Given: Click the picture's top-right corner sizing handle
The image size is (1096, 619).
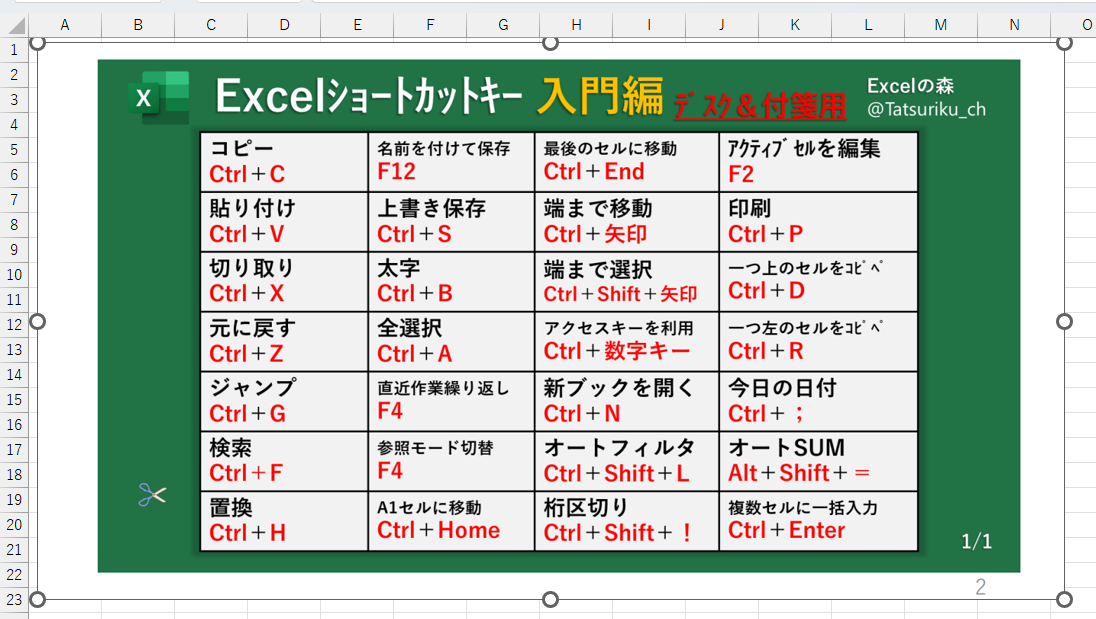Looking at the screenshot, I should pos(1065,43).
